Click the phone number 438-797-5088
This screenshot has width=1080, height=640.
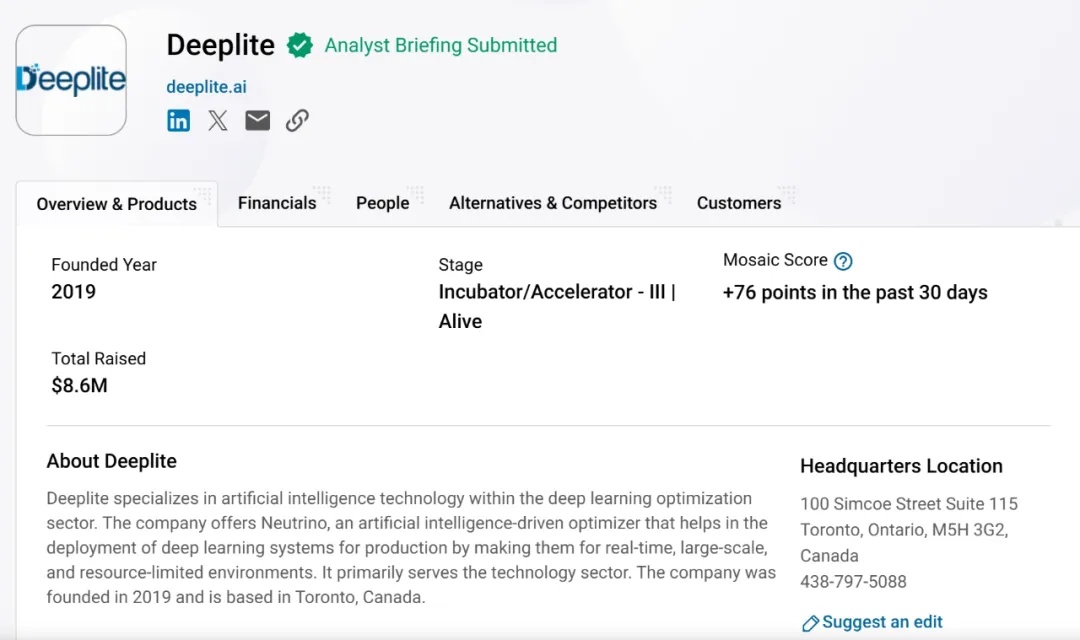(853, 581)
